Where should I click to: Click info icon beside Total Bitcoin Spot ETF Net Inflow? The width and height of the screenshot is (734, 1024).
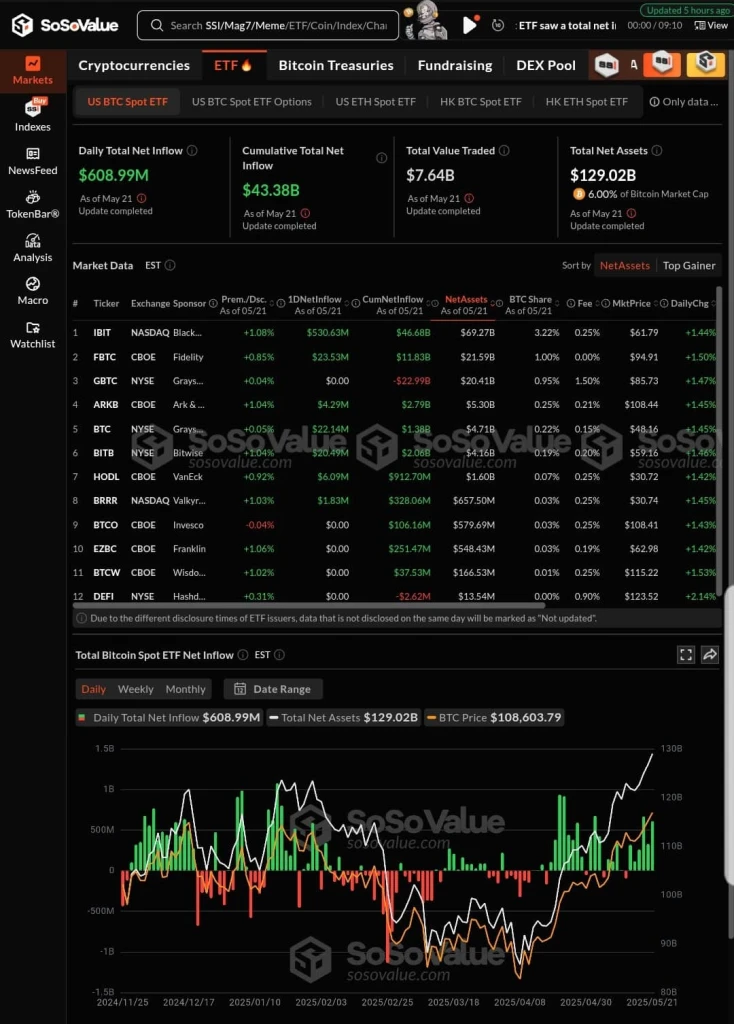243,654
